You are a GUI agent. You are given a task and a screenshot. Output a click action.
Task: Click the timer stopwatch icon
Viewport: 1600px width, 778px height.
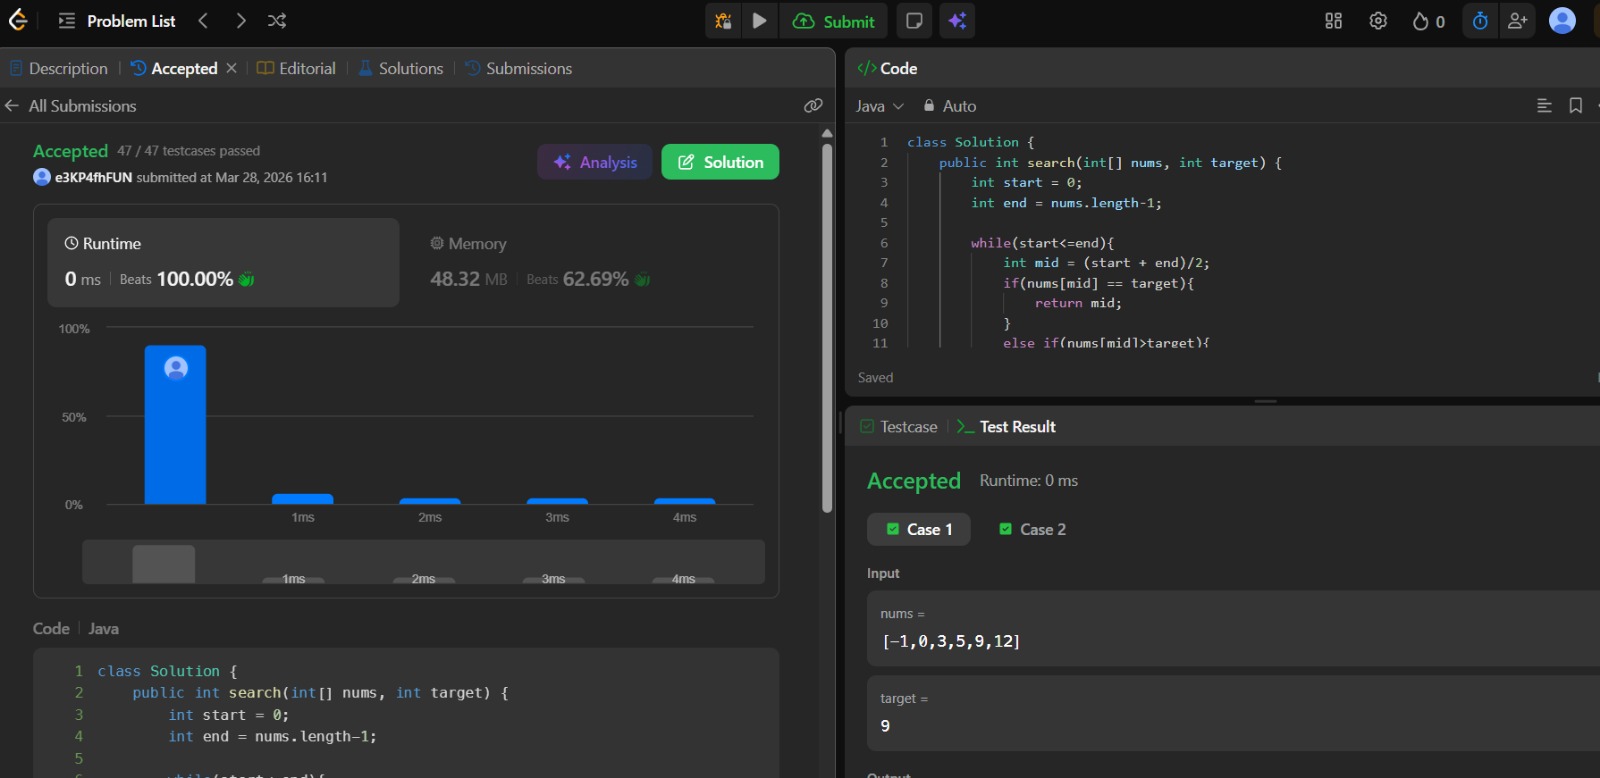click(1480, 21)
